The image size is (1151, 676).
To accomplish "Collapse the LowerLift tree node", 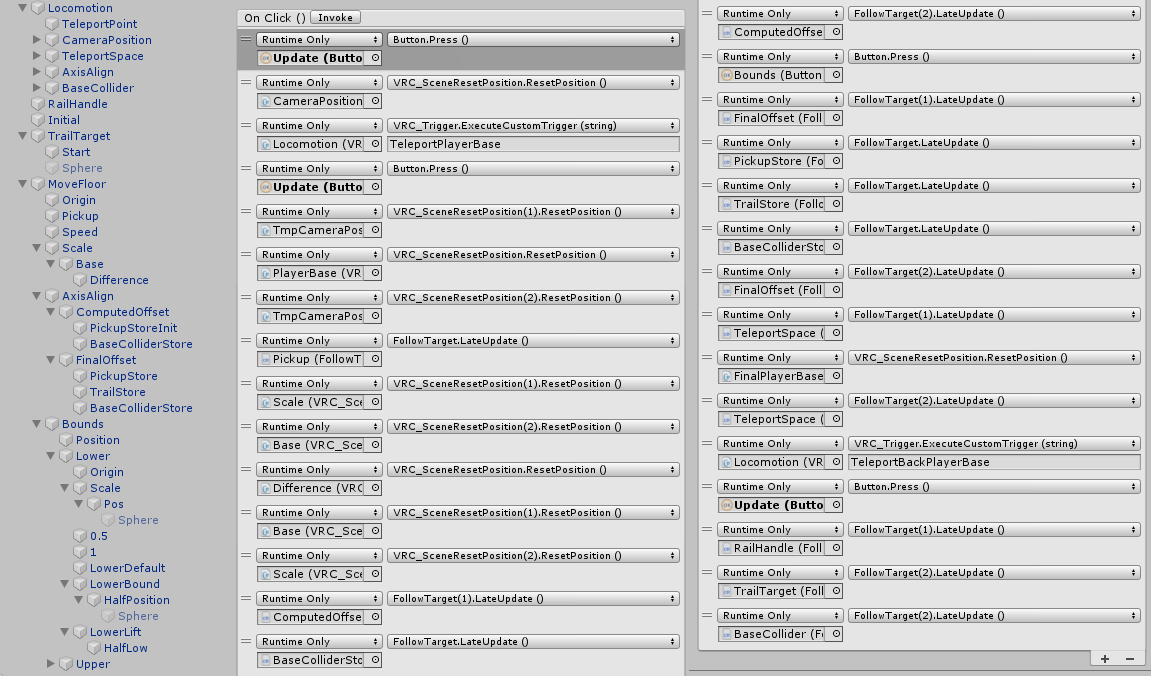I will point(65,632).
